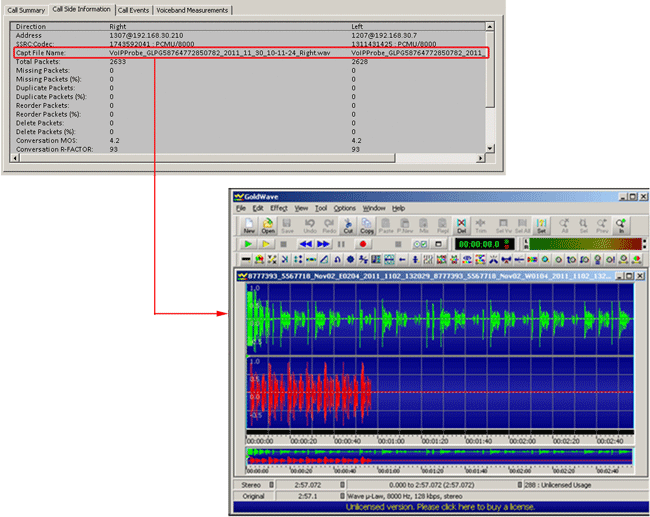Click the small overview waveform strip
This screenshot has width=650, height=517.
tap(440, 456)
